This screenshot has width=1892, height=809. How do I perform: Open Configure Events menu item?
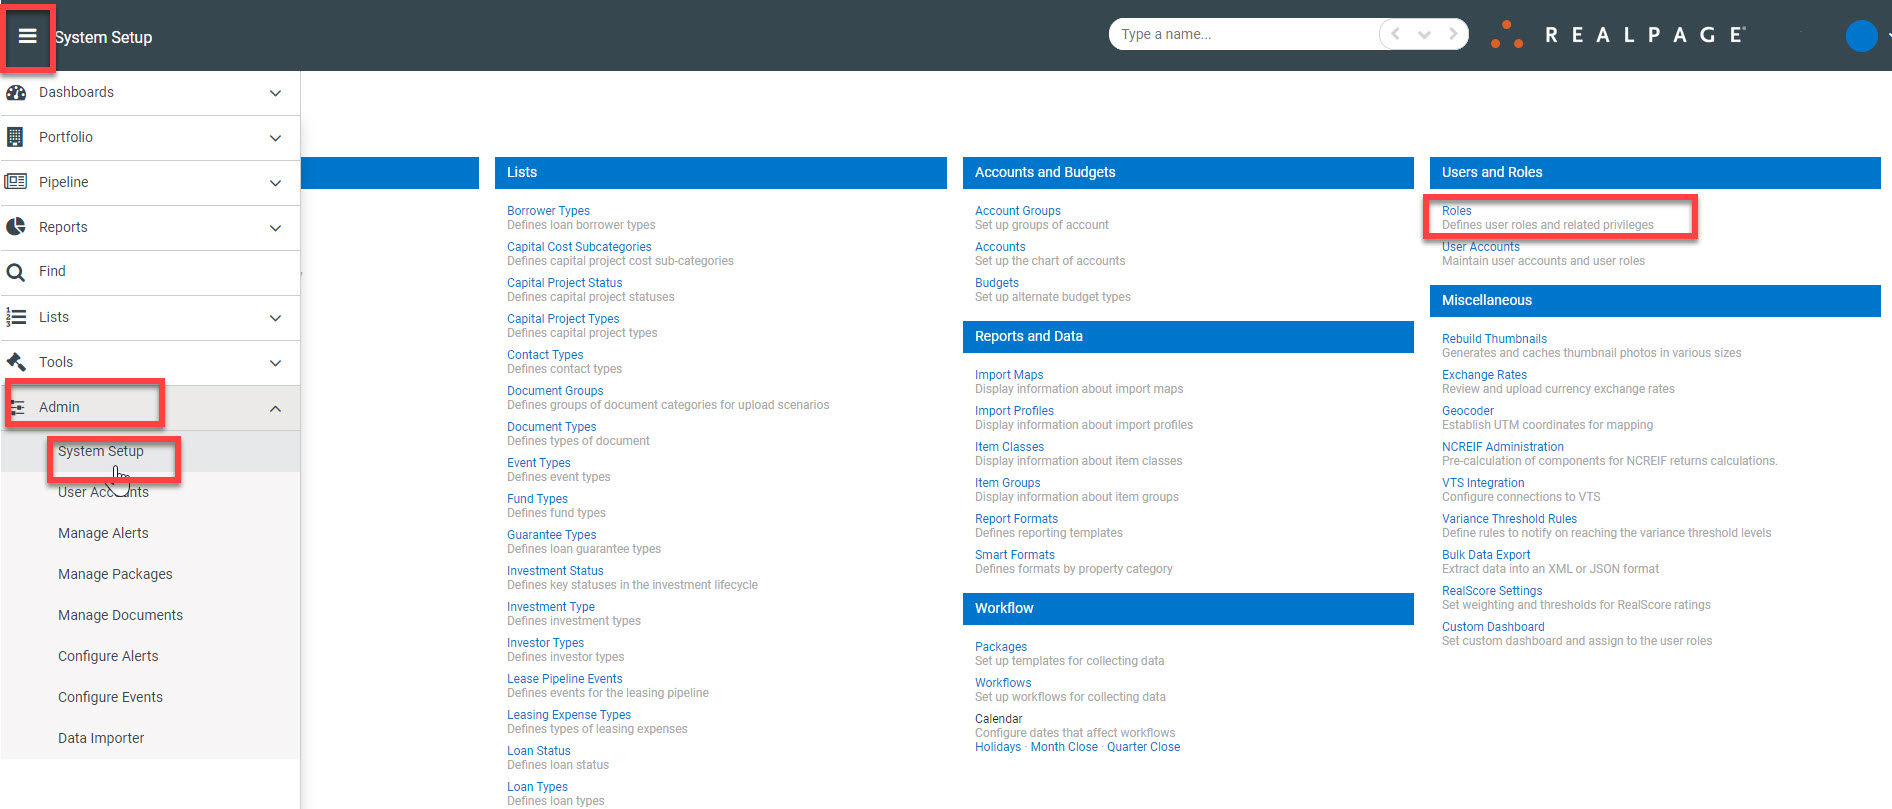pyautogui.click(x=110, y=697)
